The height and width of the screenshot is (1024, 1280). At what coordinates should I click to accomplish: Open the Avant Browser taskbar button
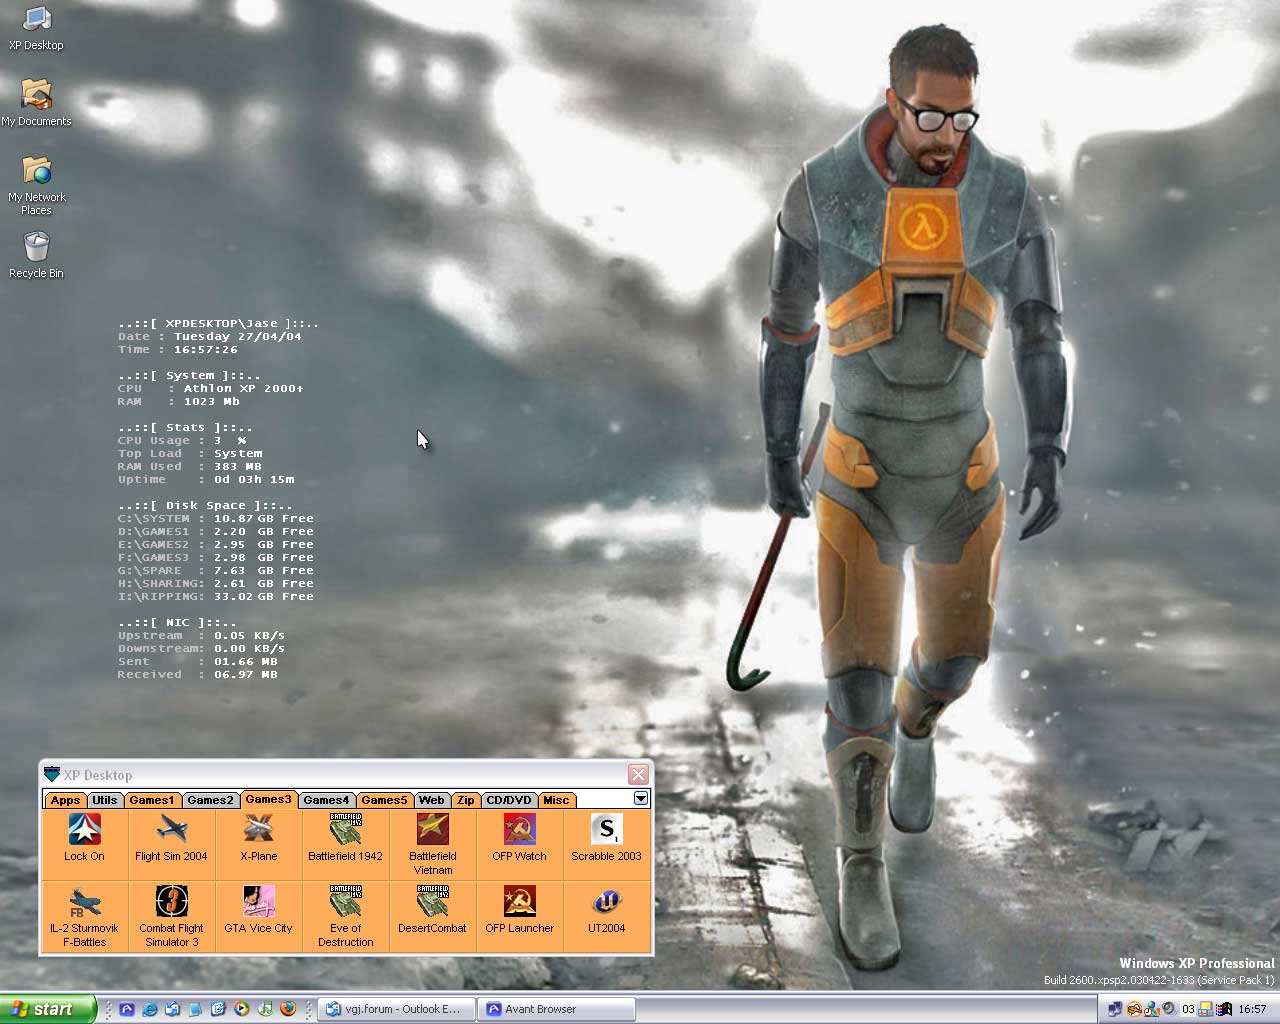pyautogui.click(x=556, y=1009)
